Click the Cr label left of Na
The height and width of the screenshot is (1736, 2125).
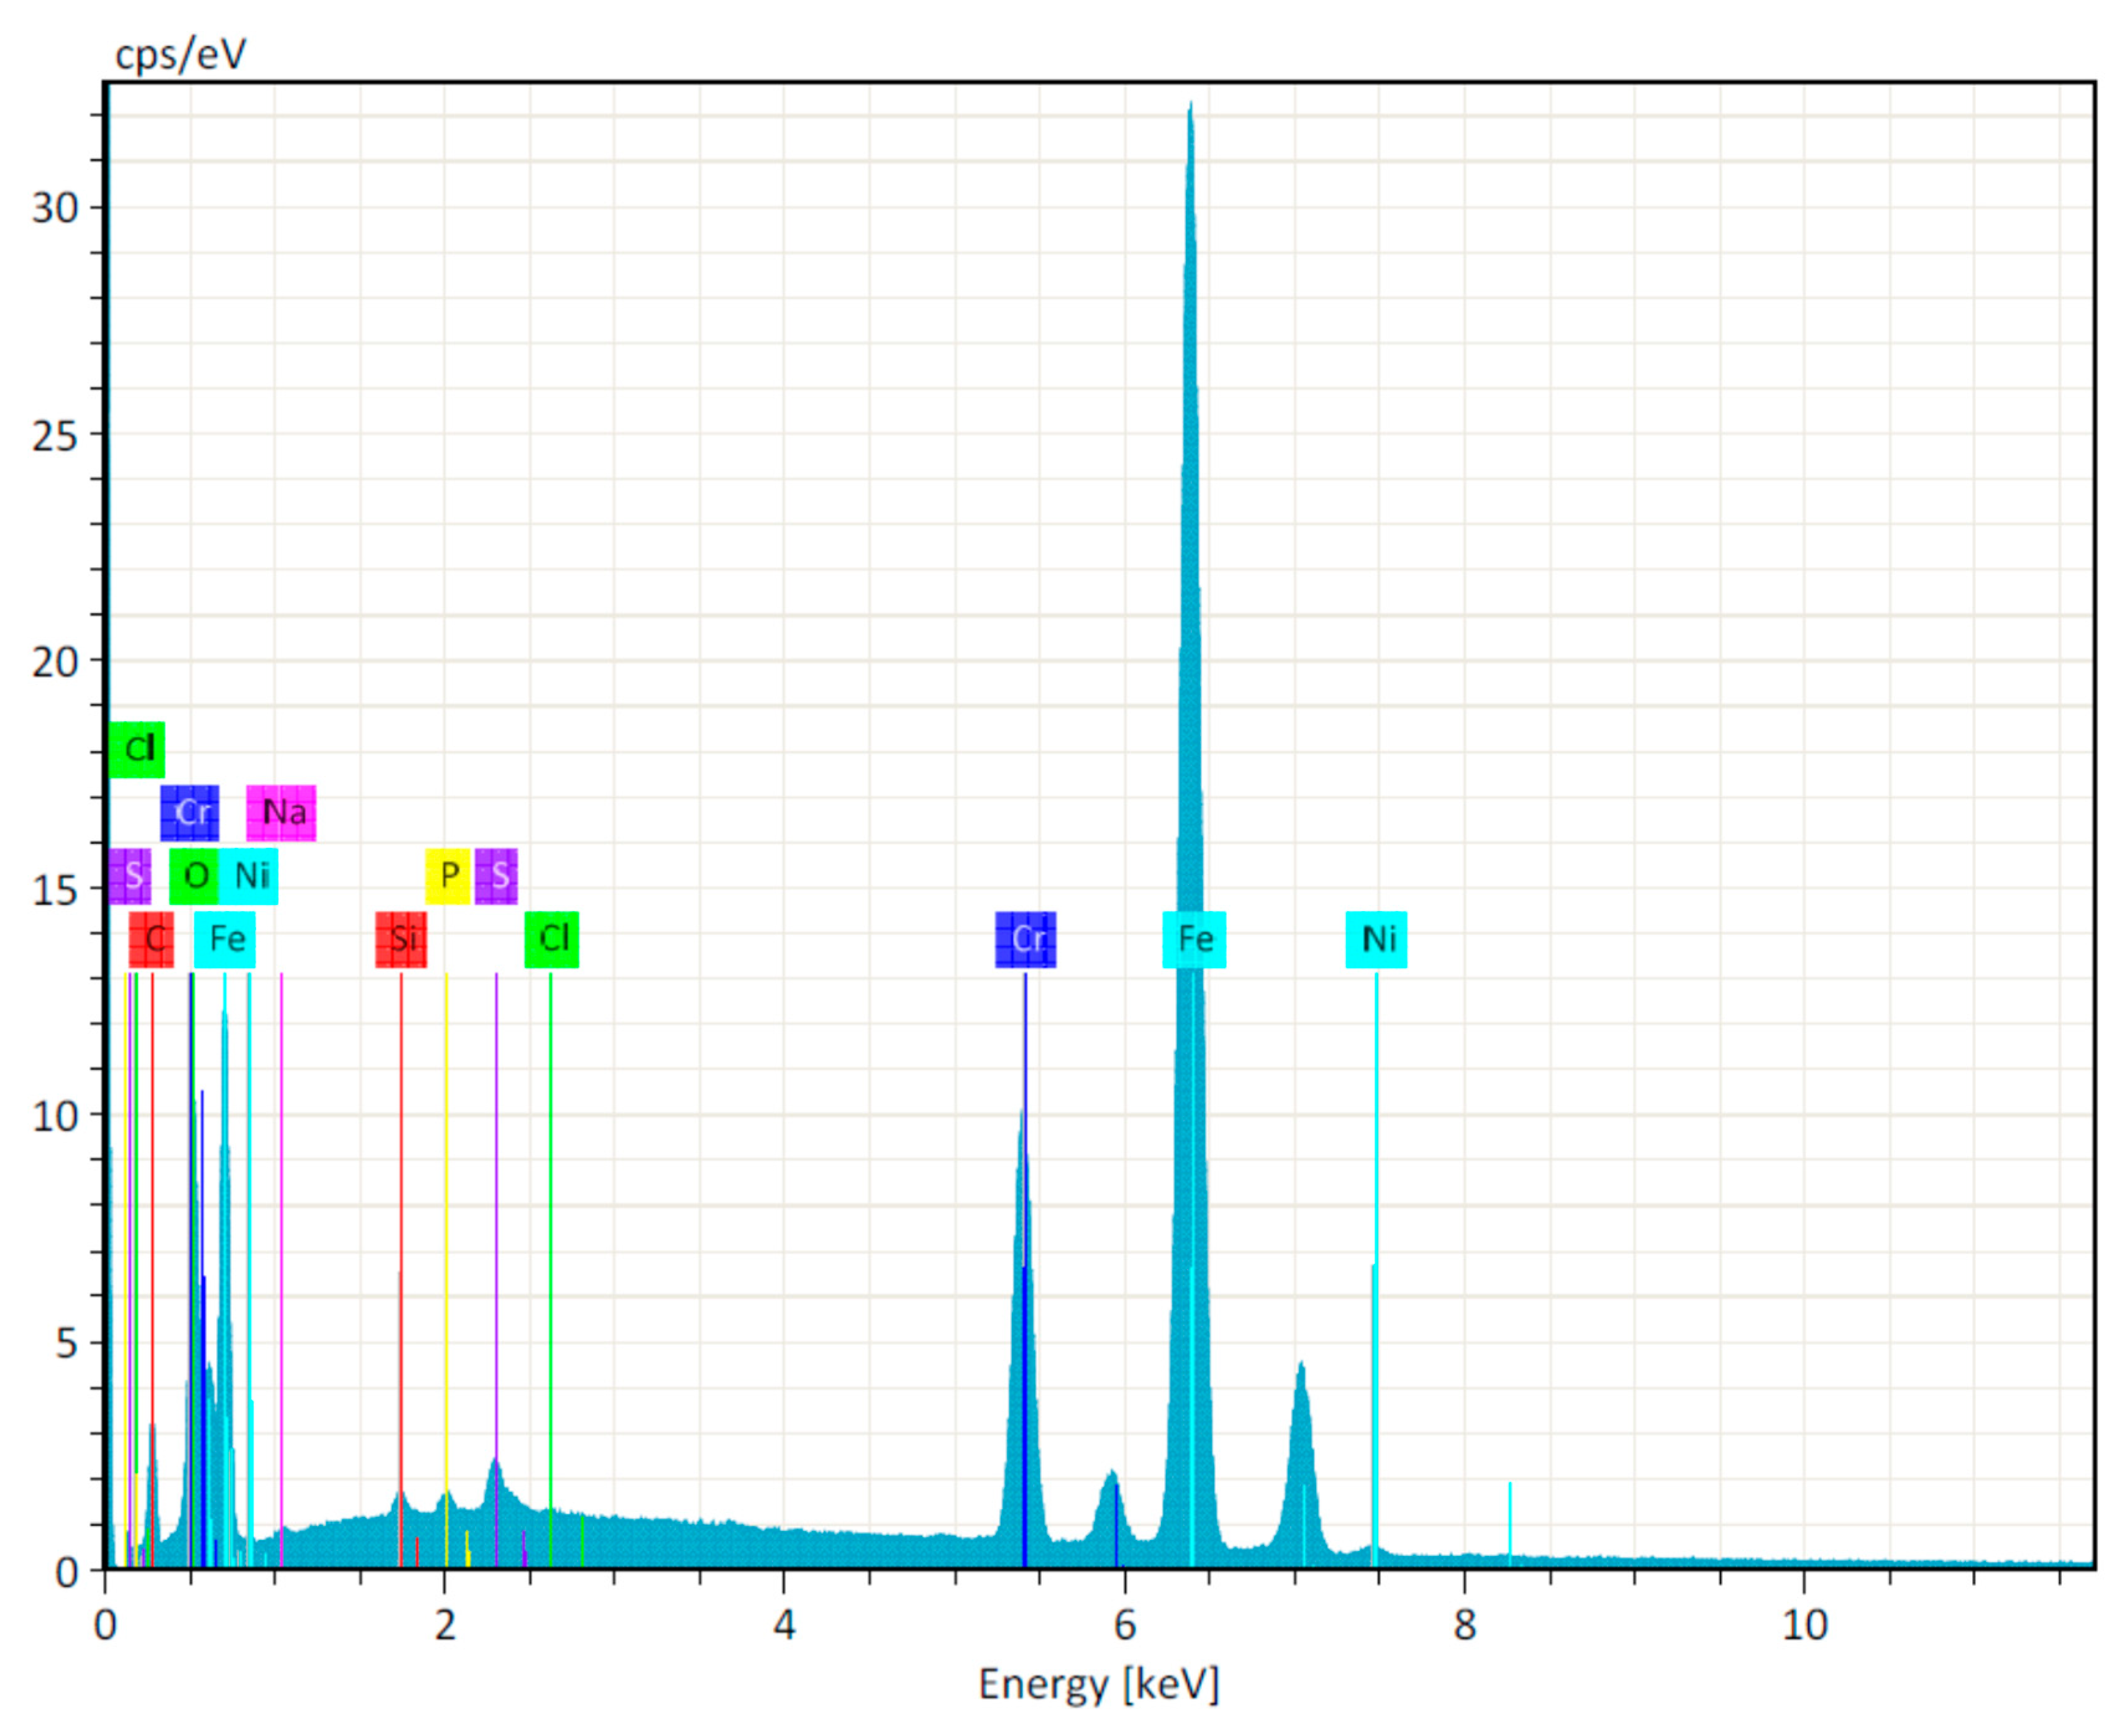tap(189, 812)
